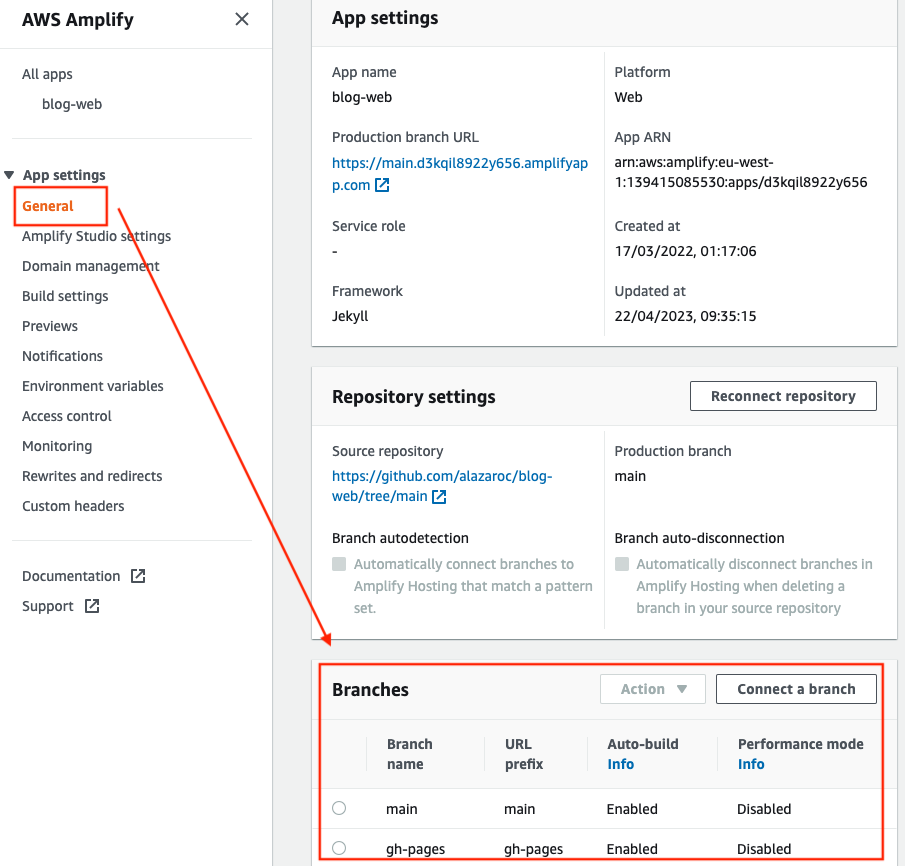
Task: Click the Support external link icon
Action: 92,606
